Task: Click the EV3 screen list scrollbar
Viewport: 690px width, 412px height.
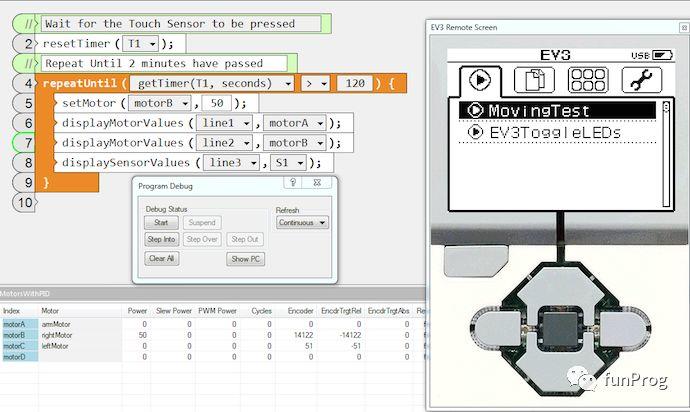Action: [x=666, y=154]
